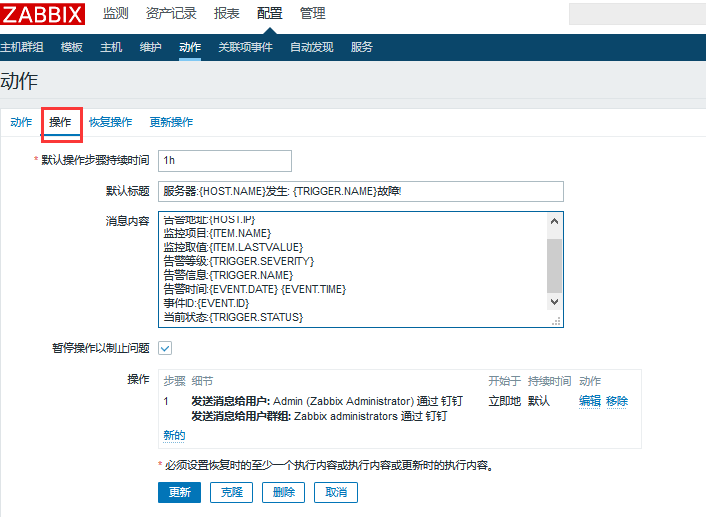Focus the 默认标题 input field
The width and height of the screenshot is (706, 517).
click(x=361, y=191)
